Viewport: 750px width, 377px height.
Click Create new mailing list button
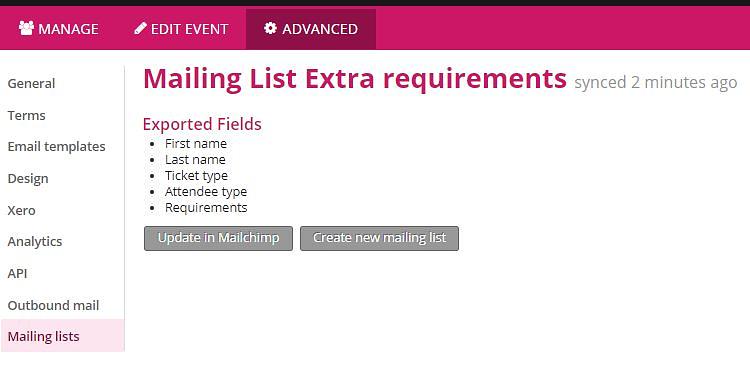[379, 238]
